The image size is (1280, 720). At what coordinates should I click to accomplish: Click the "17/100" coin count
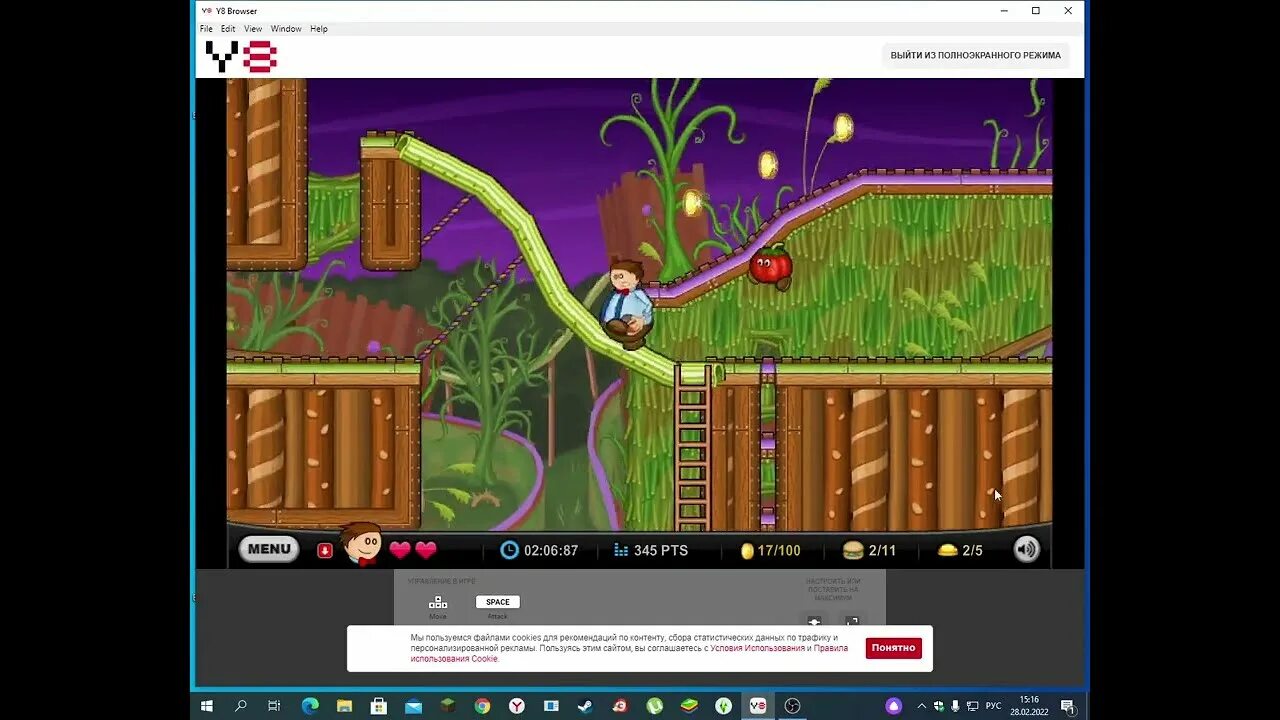(x=779, y=550)
